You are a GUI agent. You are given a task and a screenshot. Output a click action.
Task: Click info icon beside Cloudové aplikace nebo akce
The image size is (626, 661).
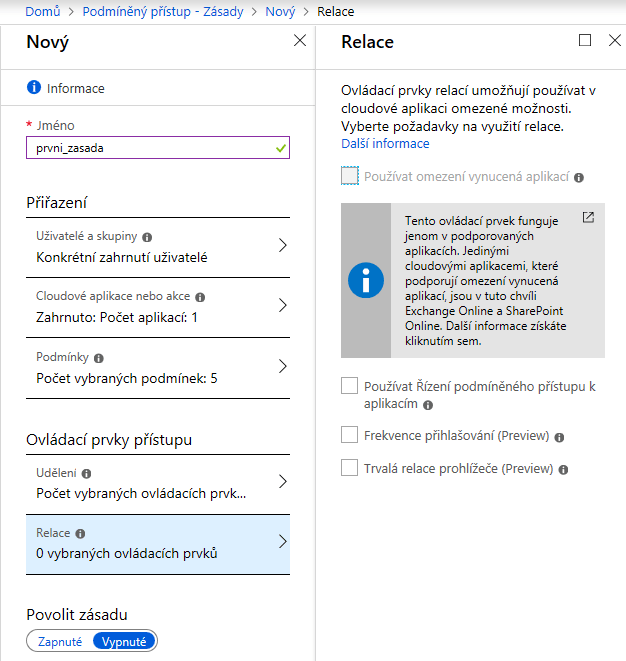click(200, 297)
